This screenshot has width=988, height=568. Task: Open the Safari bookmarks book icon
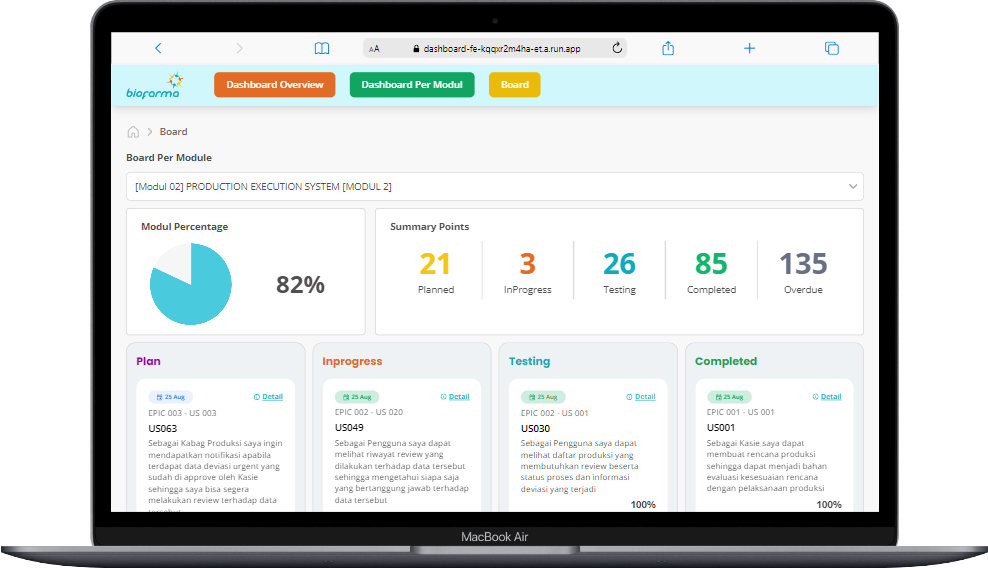[x=321, y=48]
